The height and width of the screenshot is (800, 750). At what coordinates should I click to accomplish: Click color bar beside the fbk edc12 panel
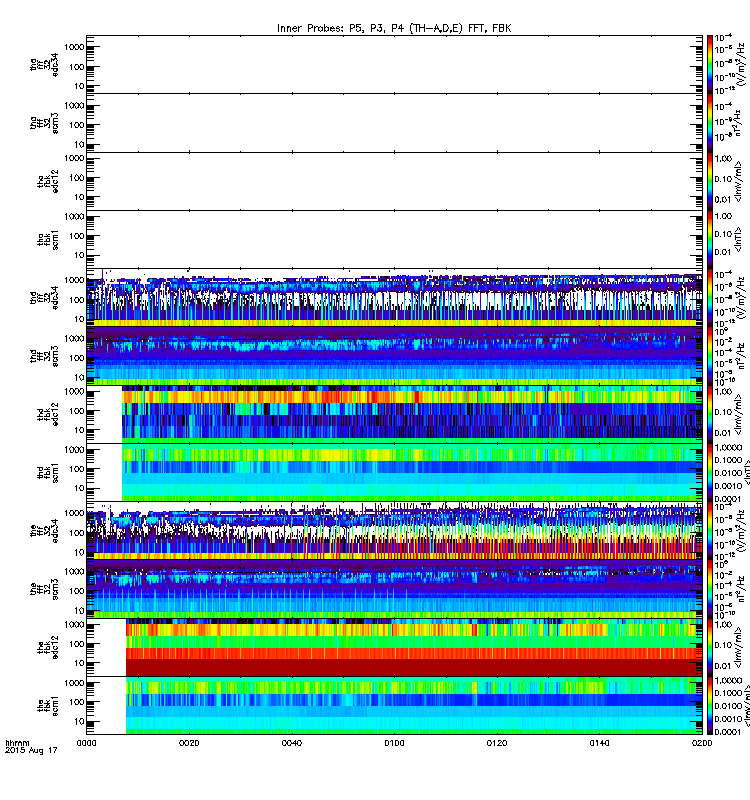(710, 647)
